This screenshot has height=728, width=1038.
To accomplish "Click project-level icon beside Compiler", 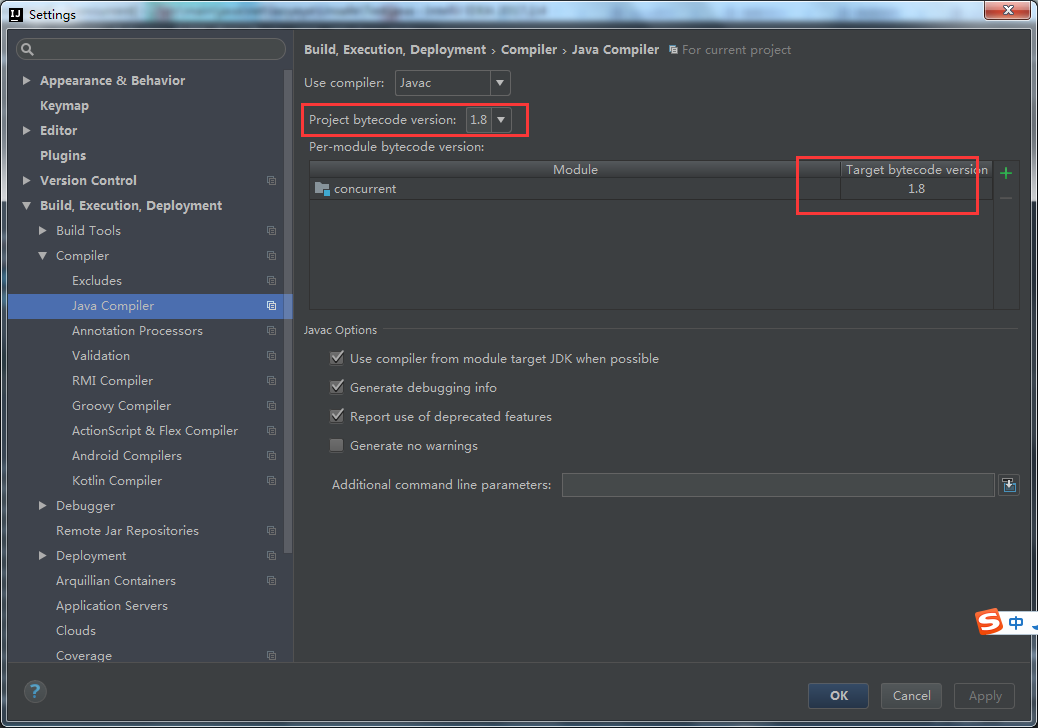I will [271, 255].
